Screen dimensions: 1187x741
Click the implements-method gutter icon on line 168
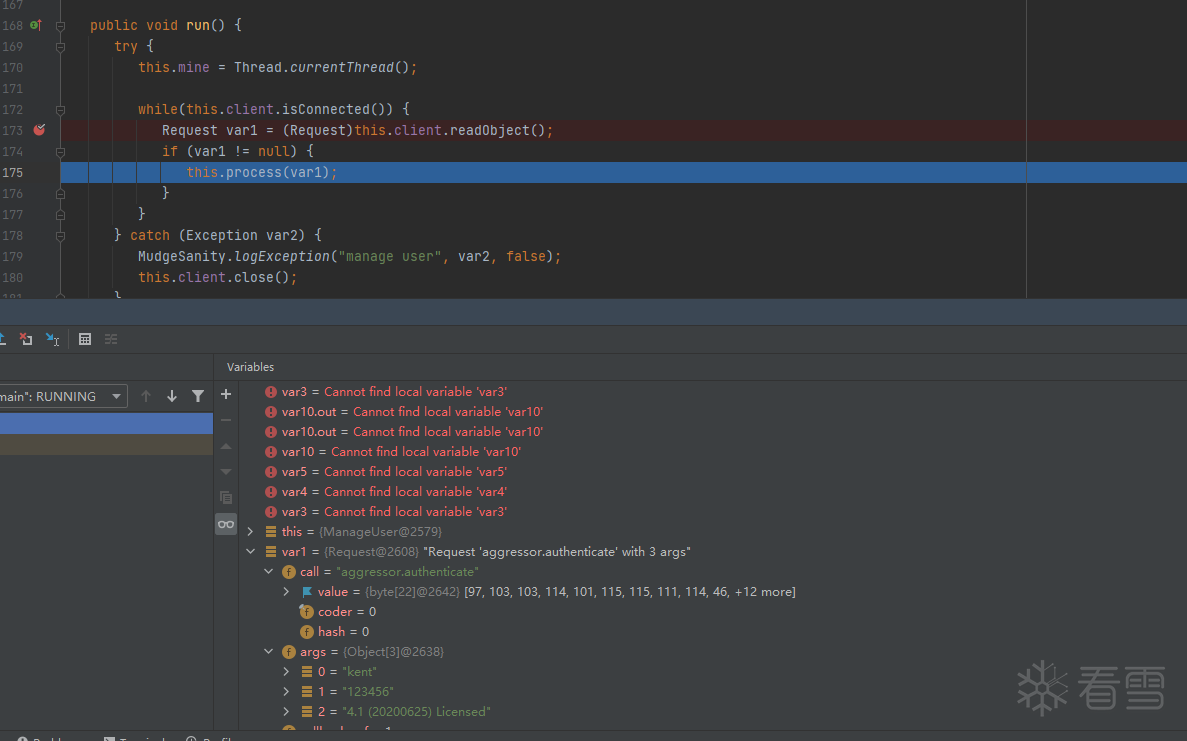click(x=35, y=25)
